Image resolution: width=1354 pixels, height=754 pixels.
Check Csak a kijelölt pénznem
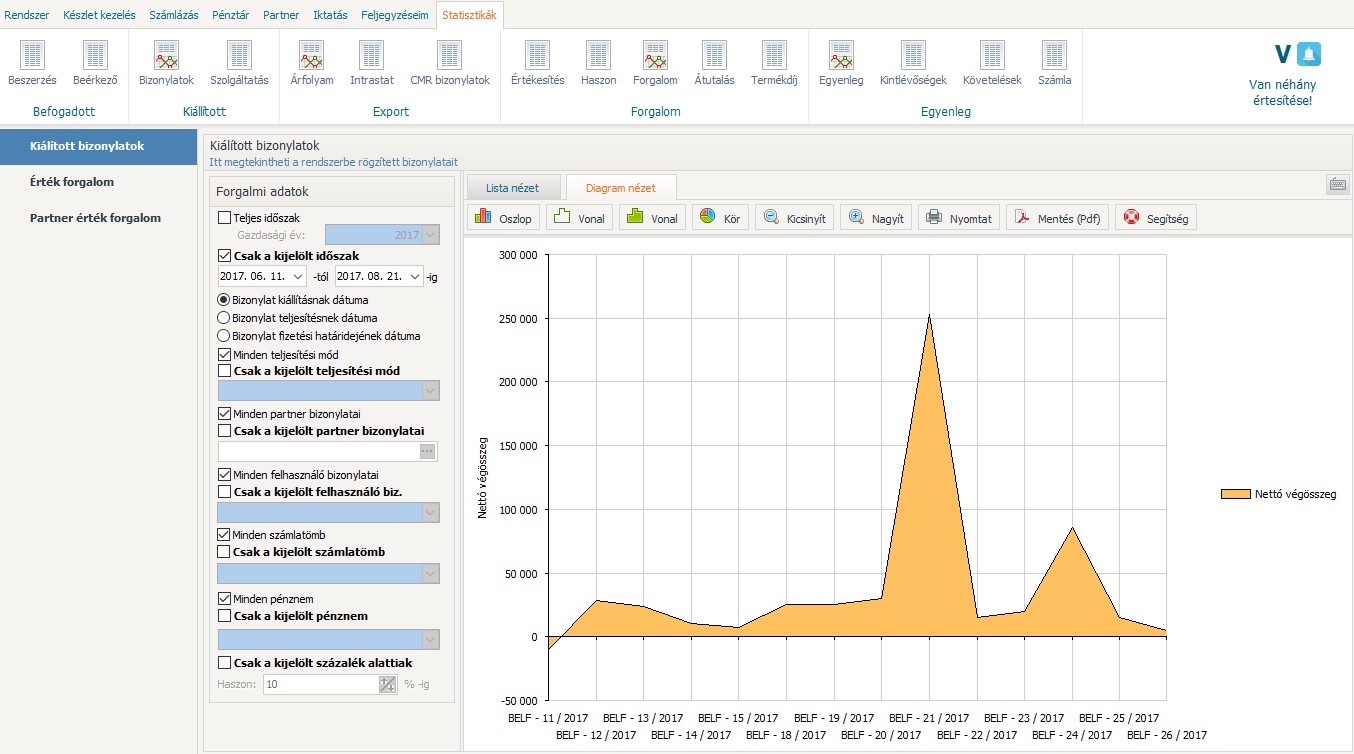[224, 616]
